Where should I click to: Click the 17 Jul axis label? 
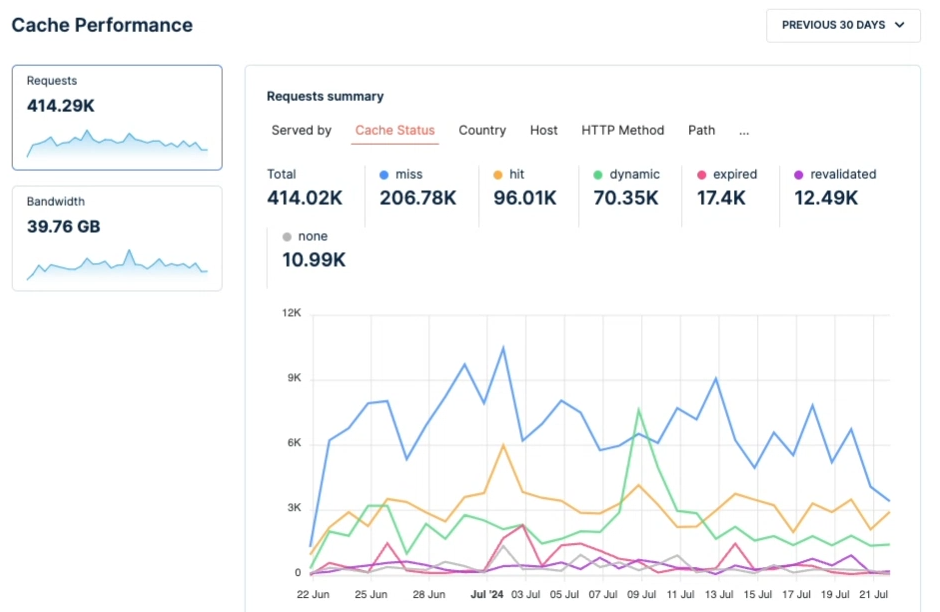pos(796,595)
